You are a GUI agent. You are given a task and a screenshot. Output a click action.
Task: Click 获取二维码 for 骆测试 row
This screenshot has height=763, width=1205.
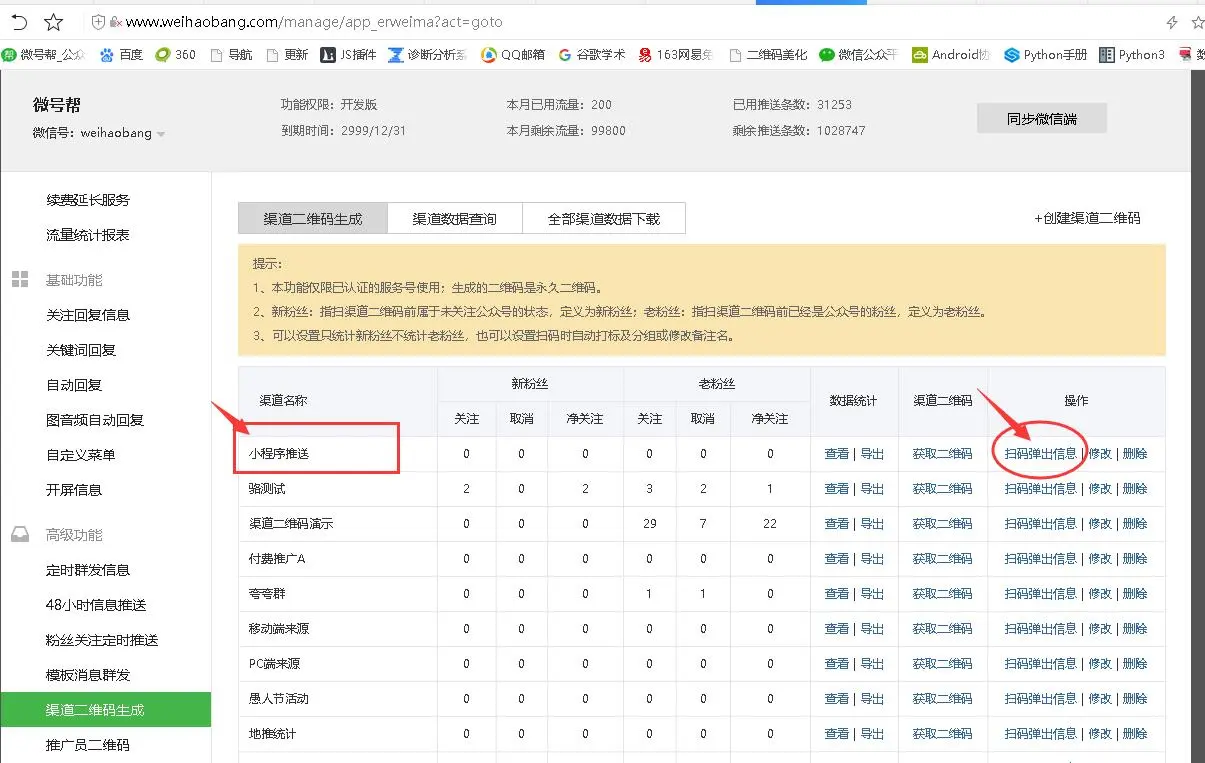tap(942, 489)
